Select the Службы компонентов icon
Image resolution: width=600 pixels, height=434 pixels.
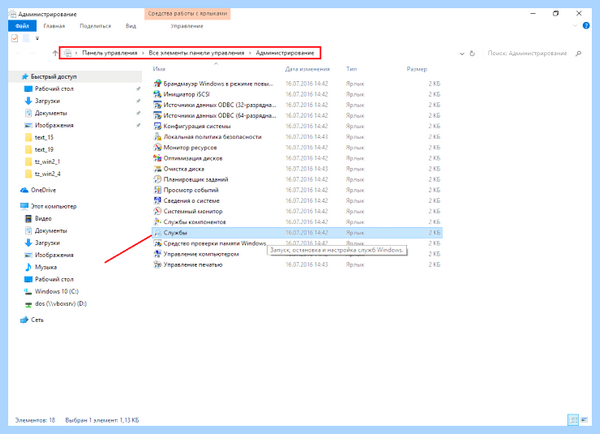tap(157, 222)
